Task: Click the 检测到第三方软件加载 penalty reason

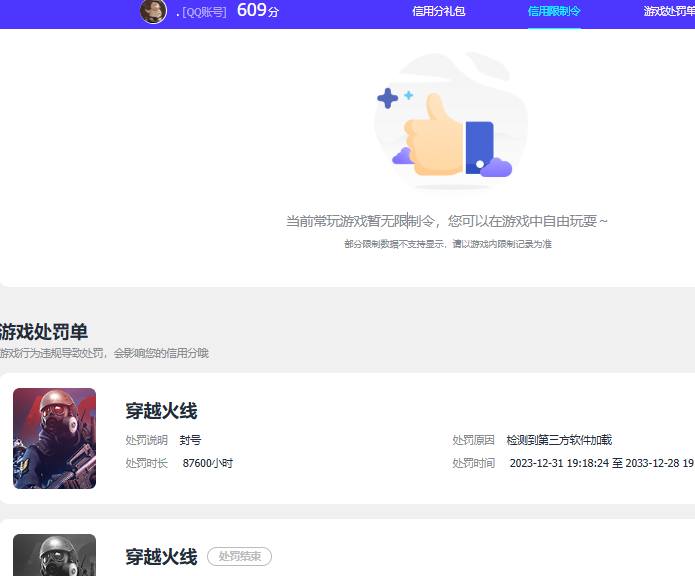Action: (559, 440)
